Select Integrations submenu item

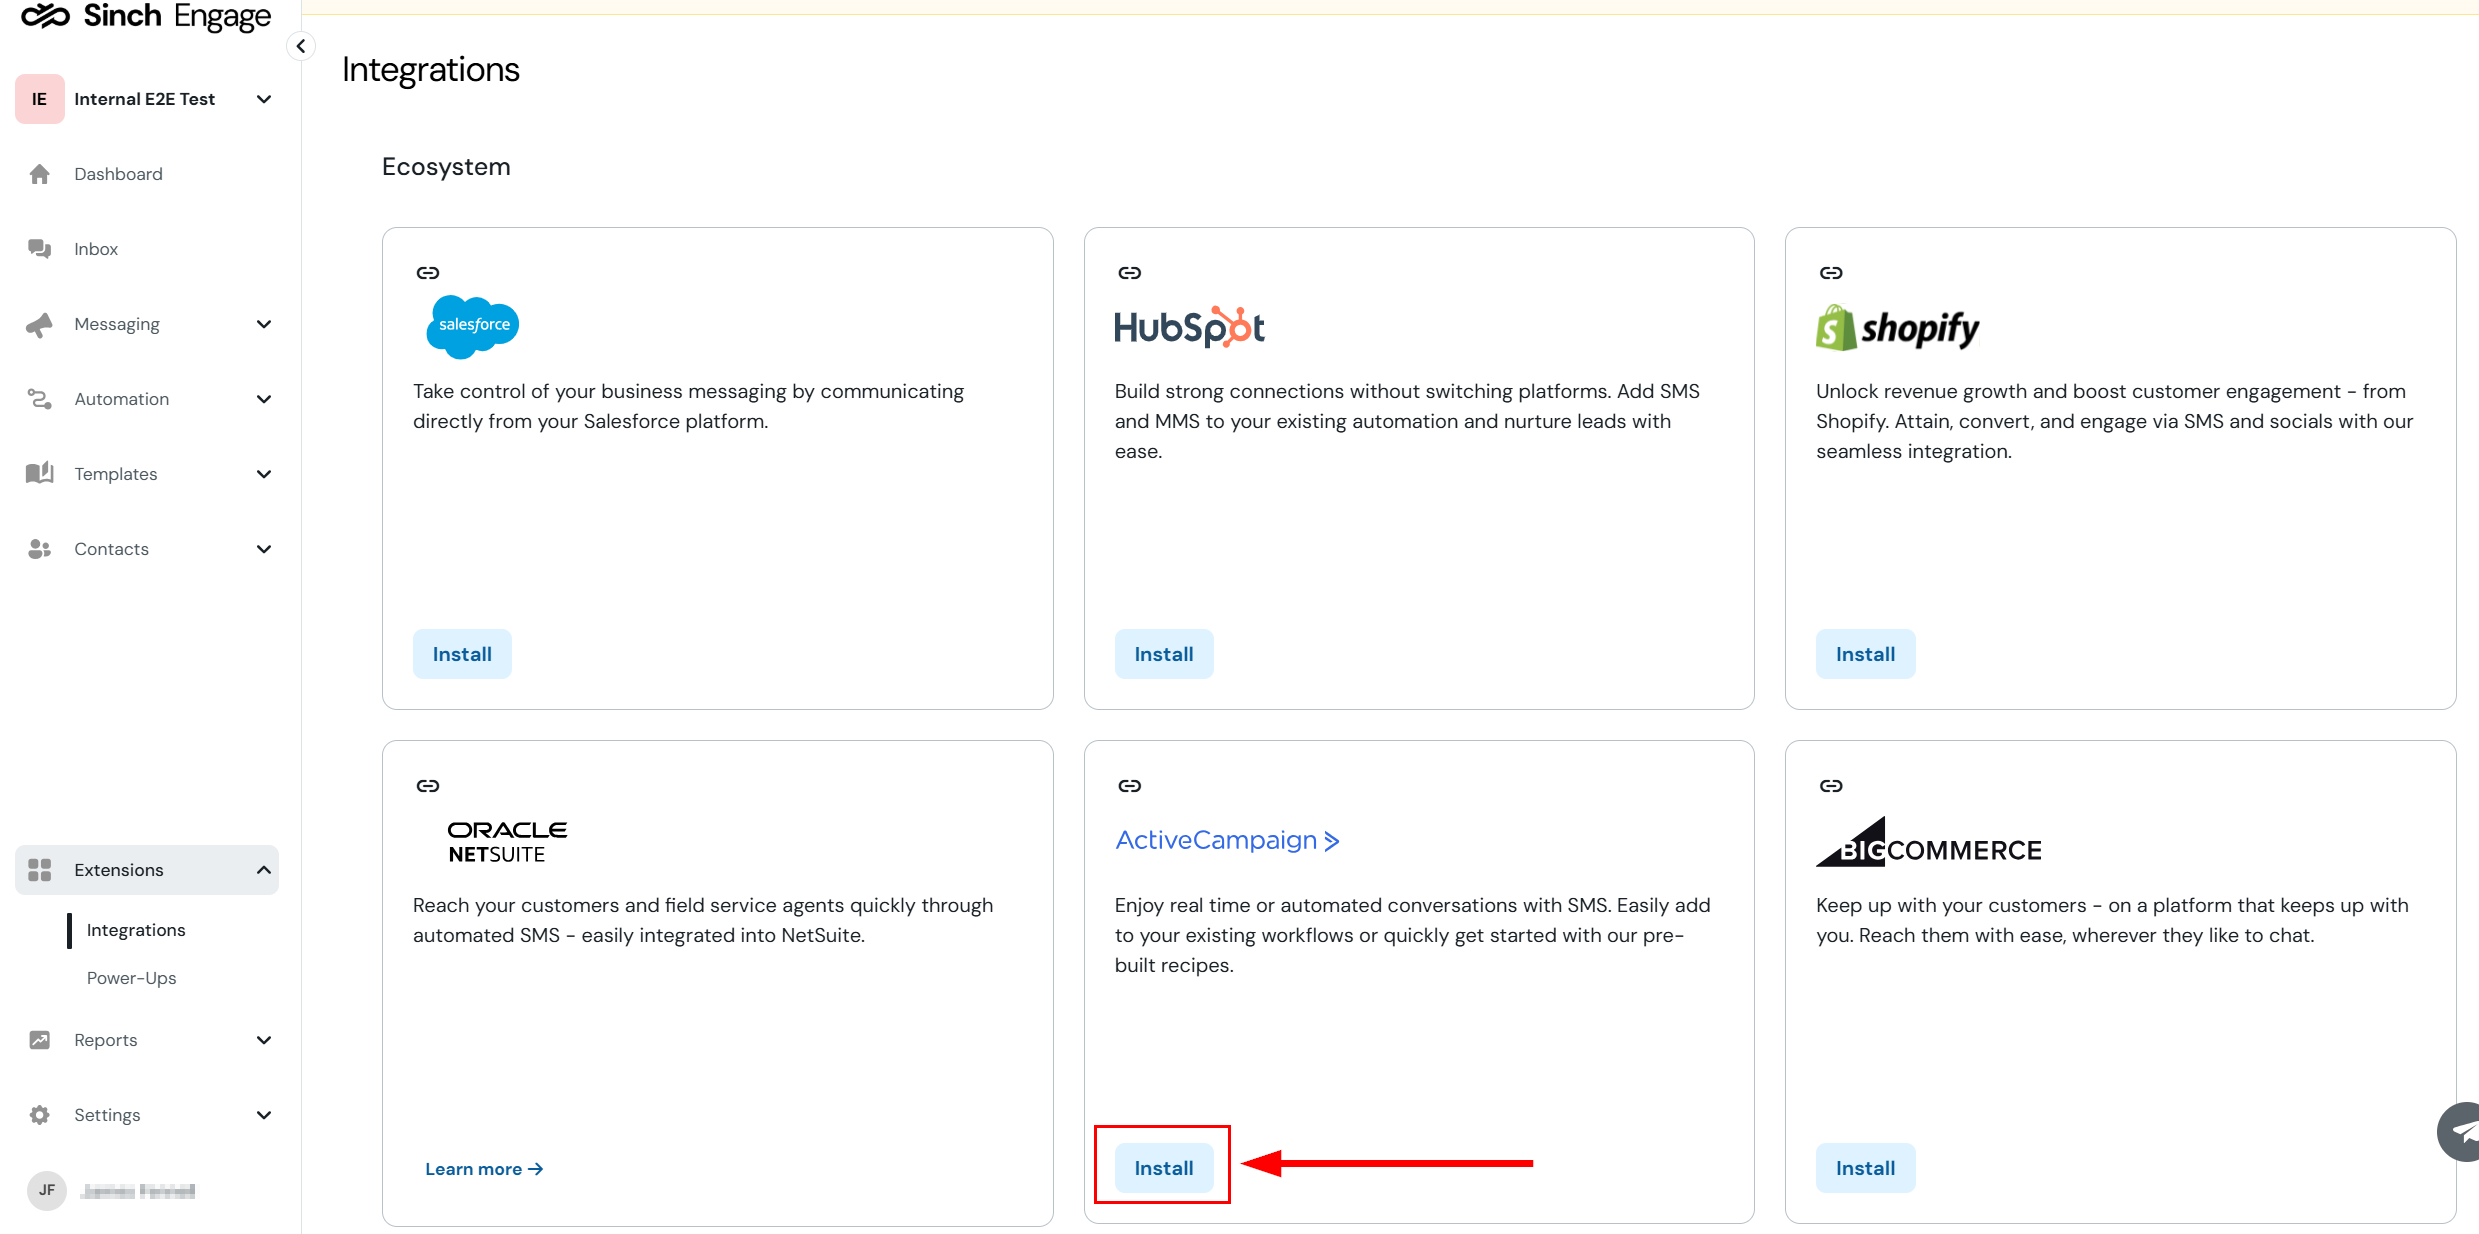(136, 930)
